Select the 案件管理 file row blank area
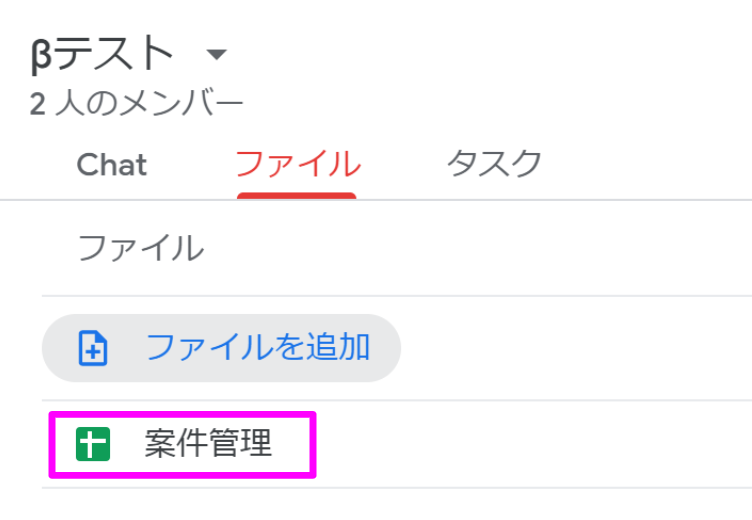Image resolution: width=752 pixels, height=520 pixels. coord(528,444)
